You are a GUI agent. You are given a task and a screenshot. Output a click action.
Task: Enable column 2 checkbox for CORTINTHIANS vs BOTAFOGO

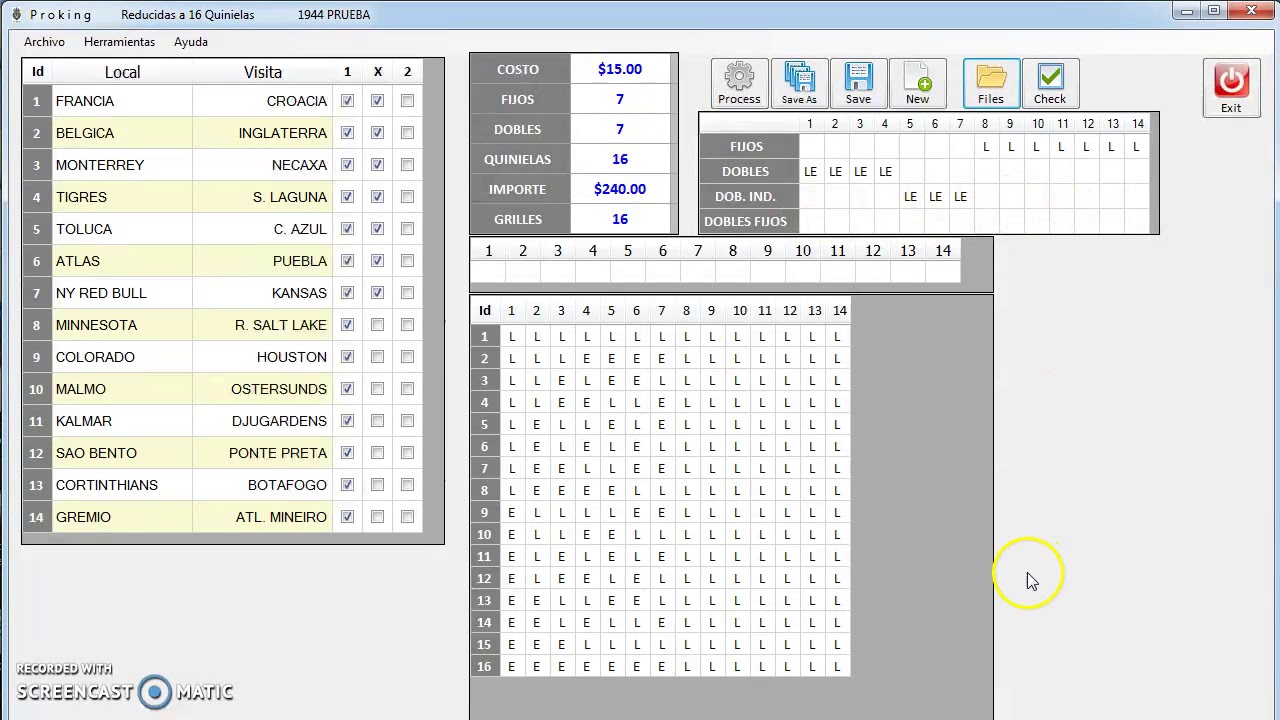pos(407,485)
